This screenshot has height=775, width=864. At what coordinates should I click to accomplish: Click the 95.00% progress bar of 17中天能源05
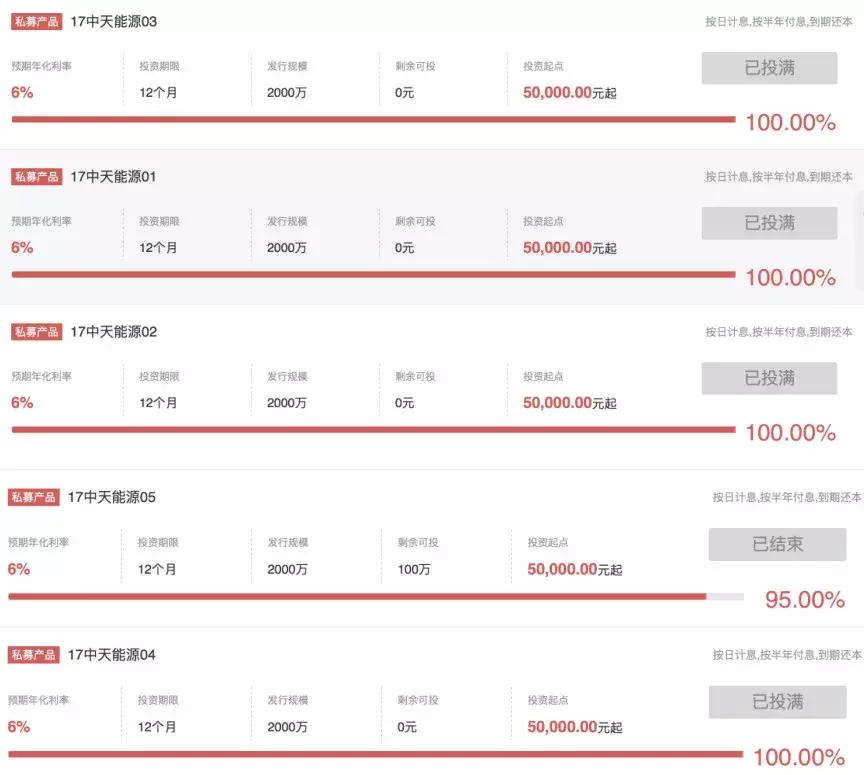point(375,597)
